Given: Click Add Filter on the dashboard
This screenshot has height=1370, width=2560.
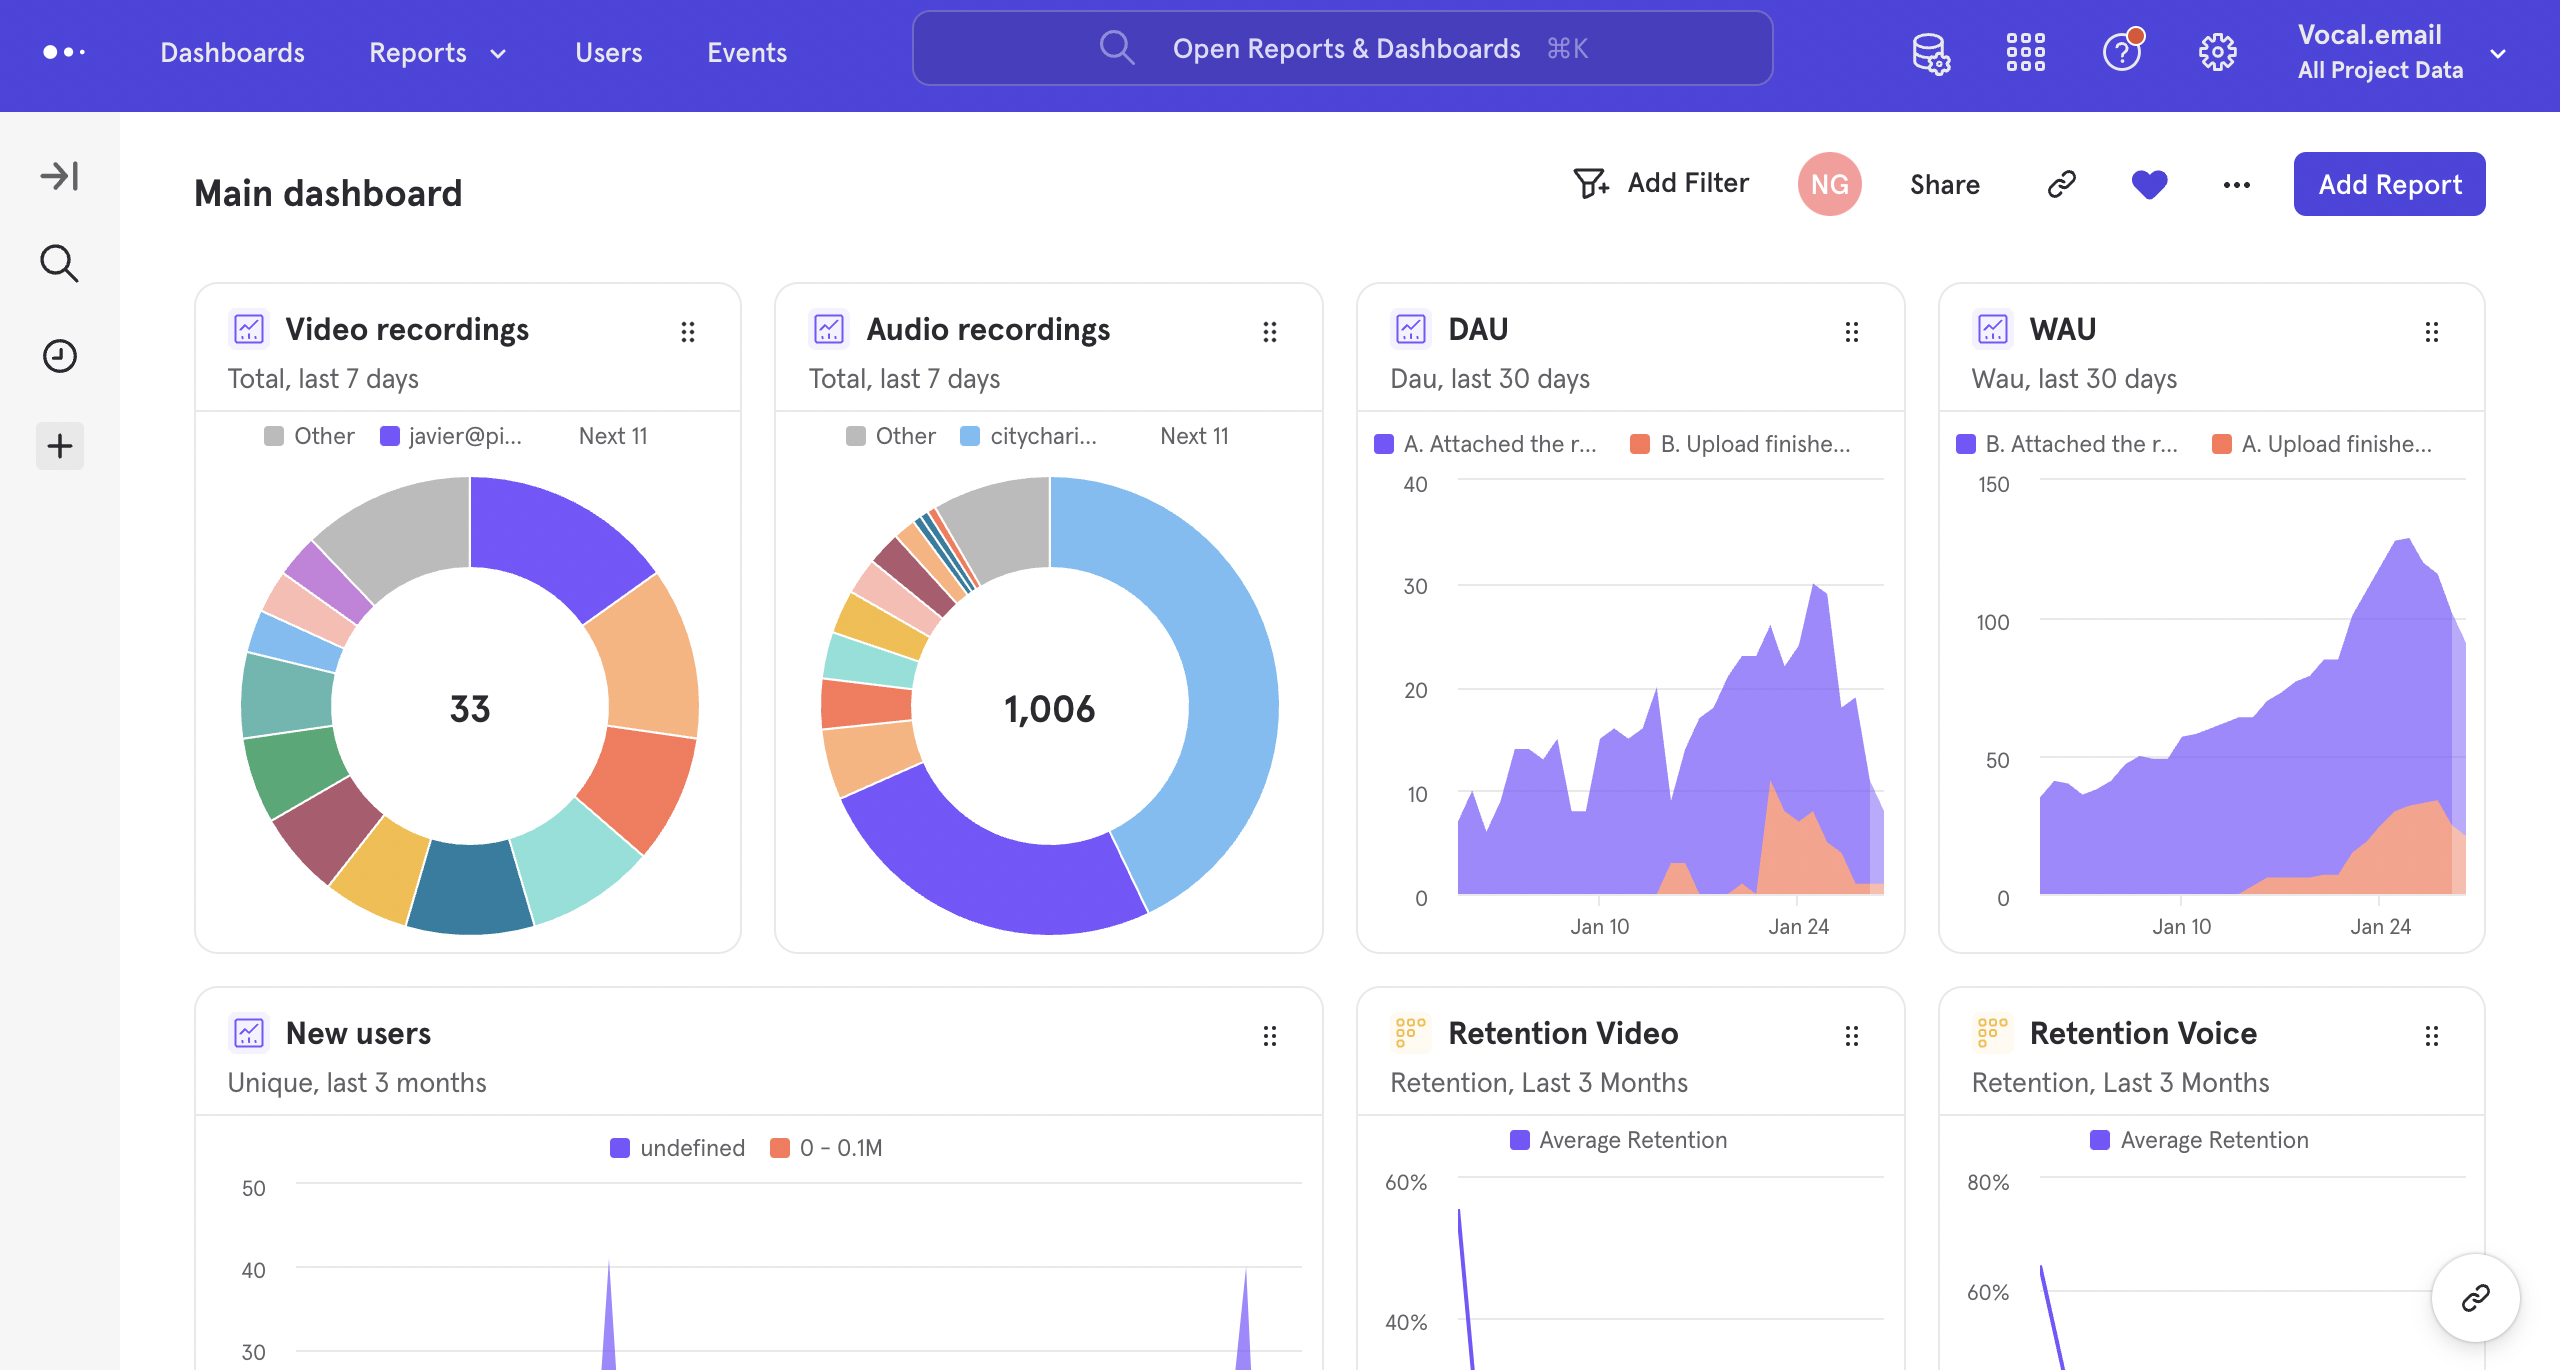Looking at the screenshot, I should pyautogui.click(x=1661, y=183).
